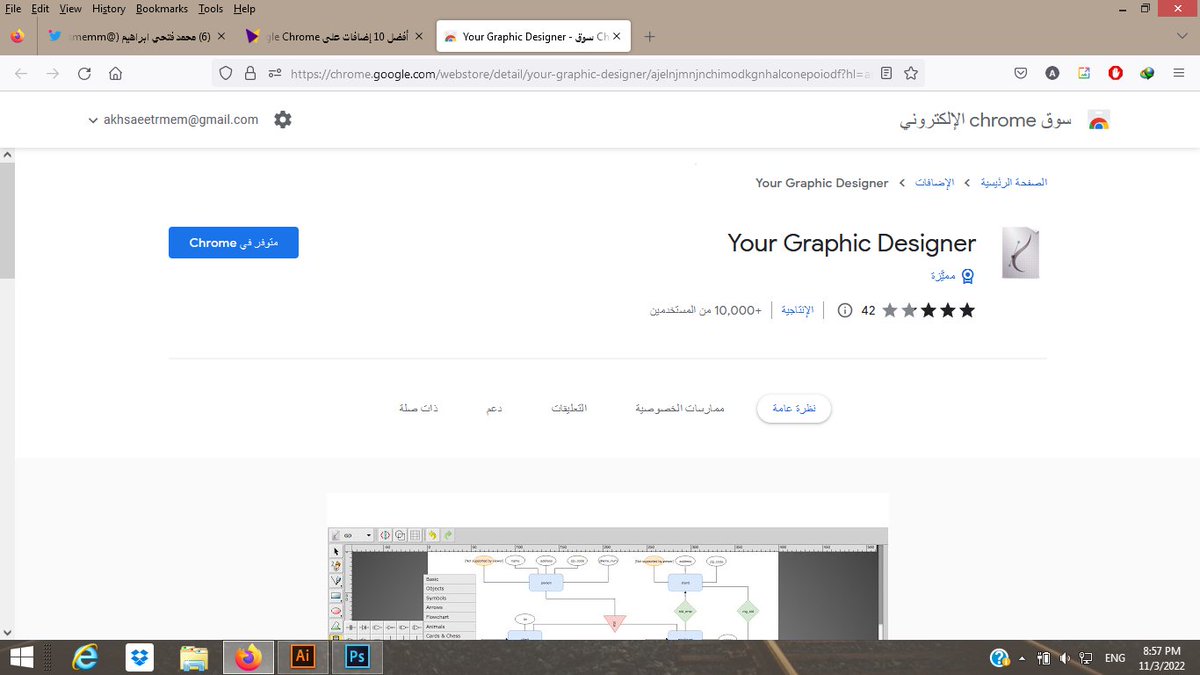This screenshot has height=675, width=1200.
Task: Click the Firefox taskbar button
Action: pyautogui.click(x=247, y=657)
